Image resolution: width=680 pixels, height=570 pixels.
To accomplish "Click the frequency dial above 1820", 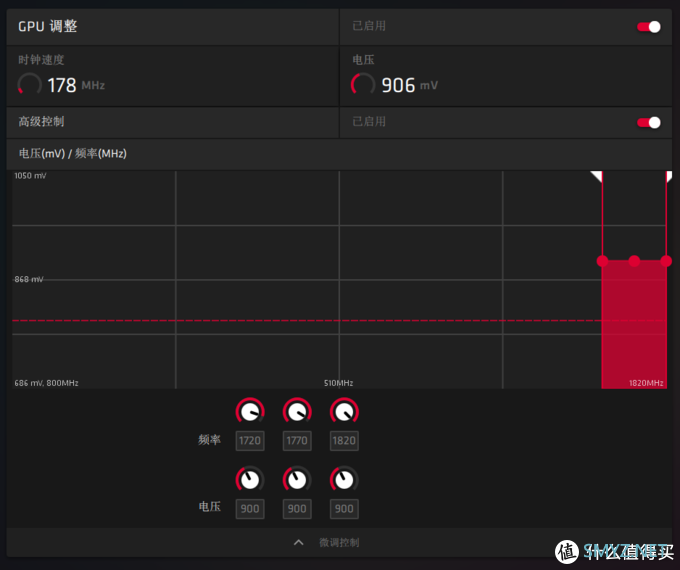I will [x=344, y=411].
